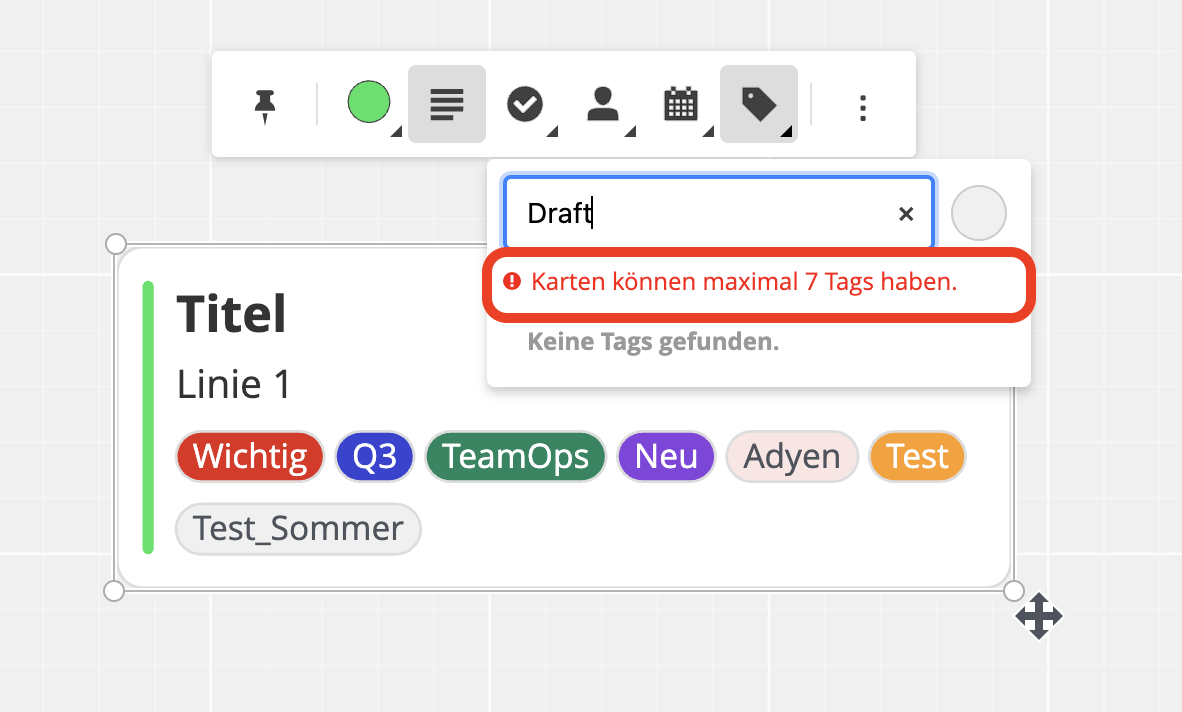Select the purple Neu tag
The image size is (1182, 712).
(x=666, y=457)
